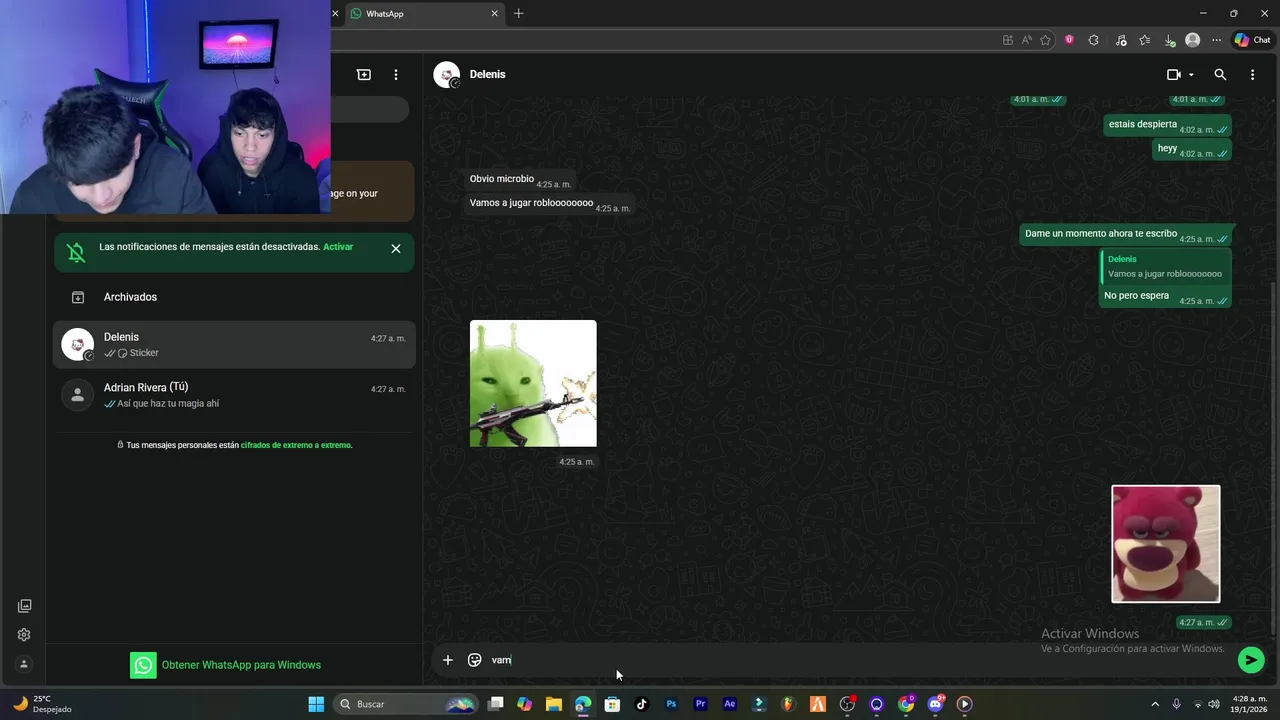Focus the message input field

[860, 660]
